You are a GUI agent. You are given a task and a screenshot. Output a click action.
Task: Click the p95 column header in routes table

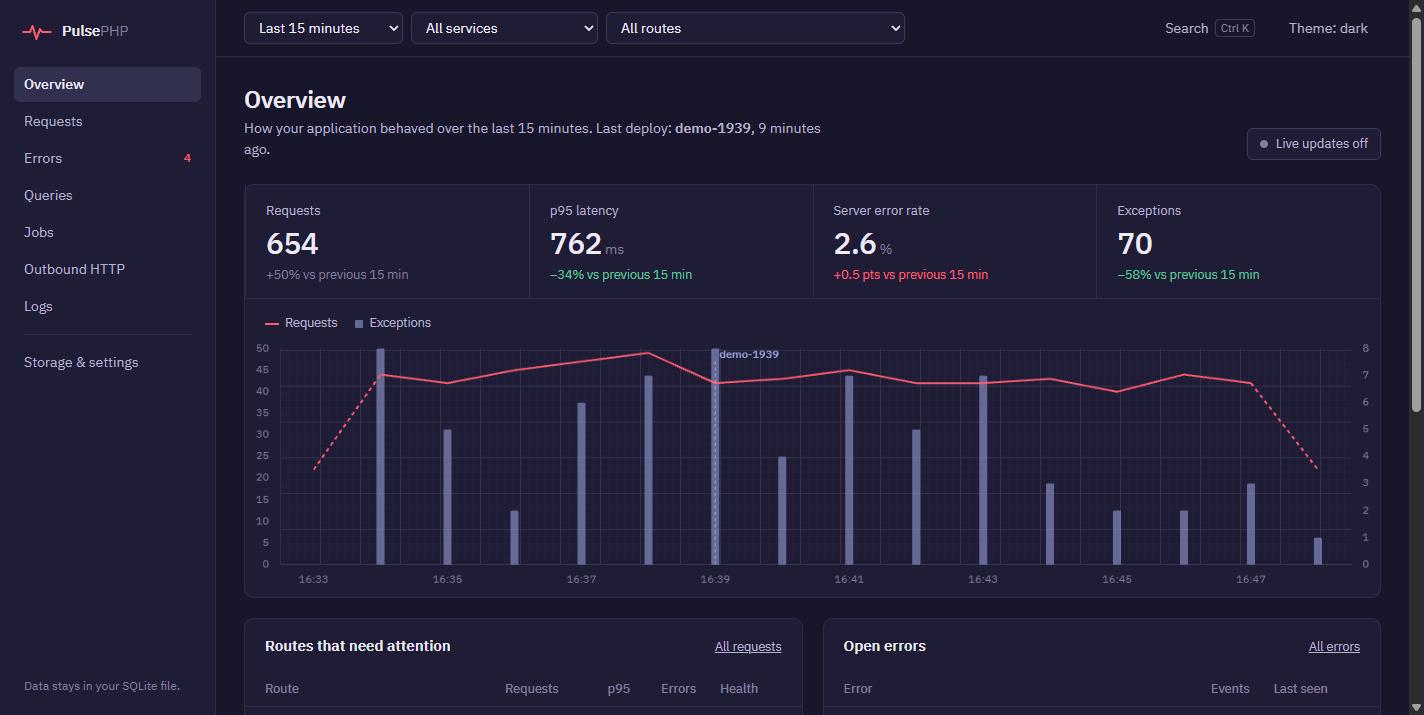(619, 689)
